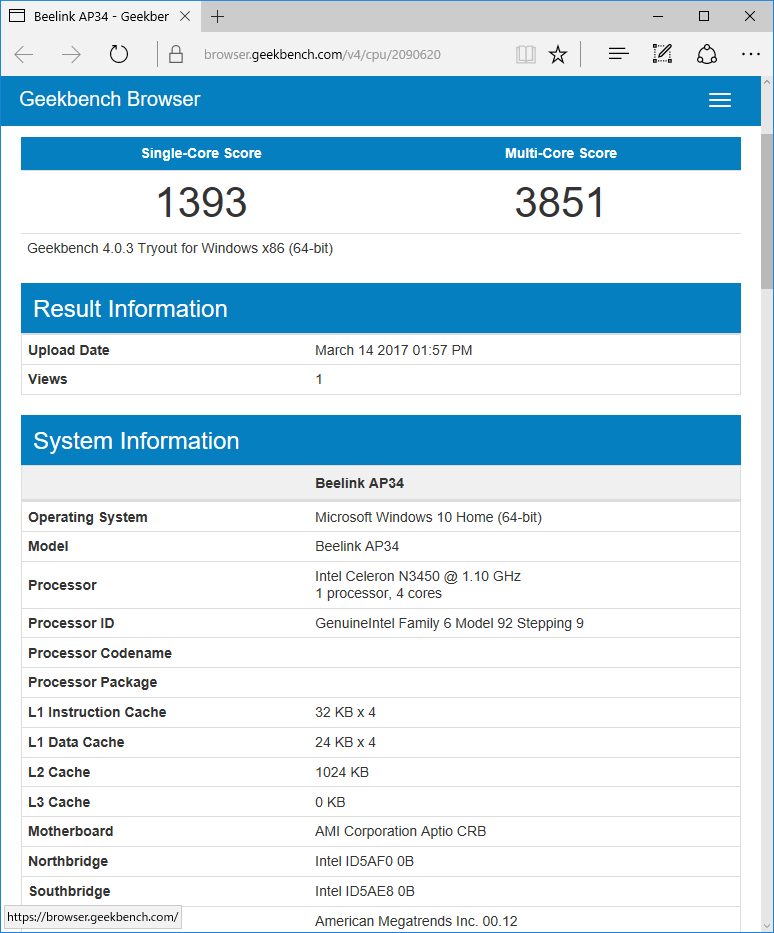Open the Geekbench Browser hamburger menu
The image size is (774, 933).
[720, 100]
